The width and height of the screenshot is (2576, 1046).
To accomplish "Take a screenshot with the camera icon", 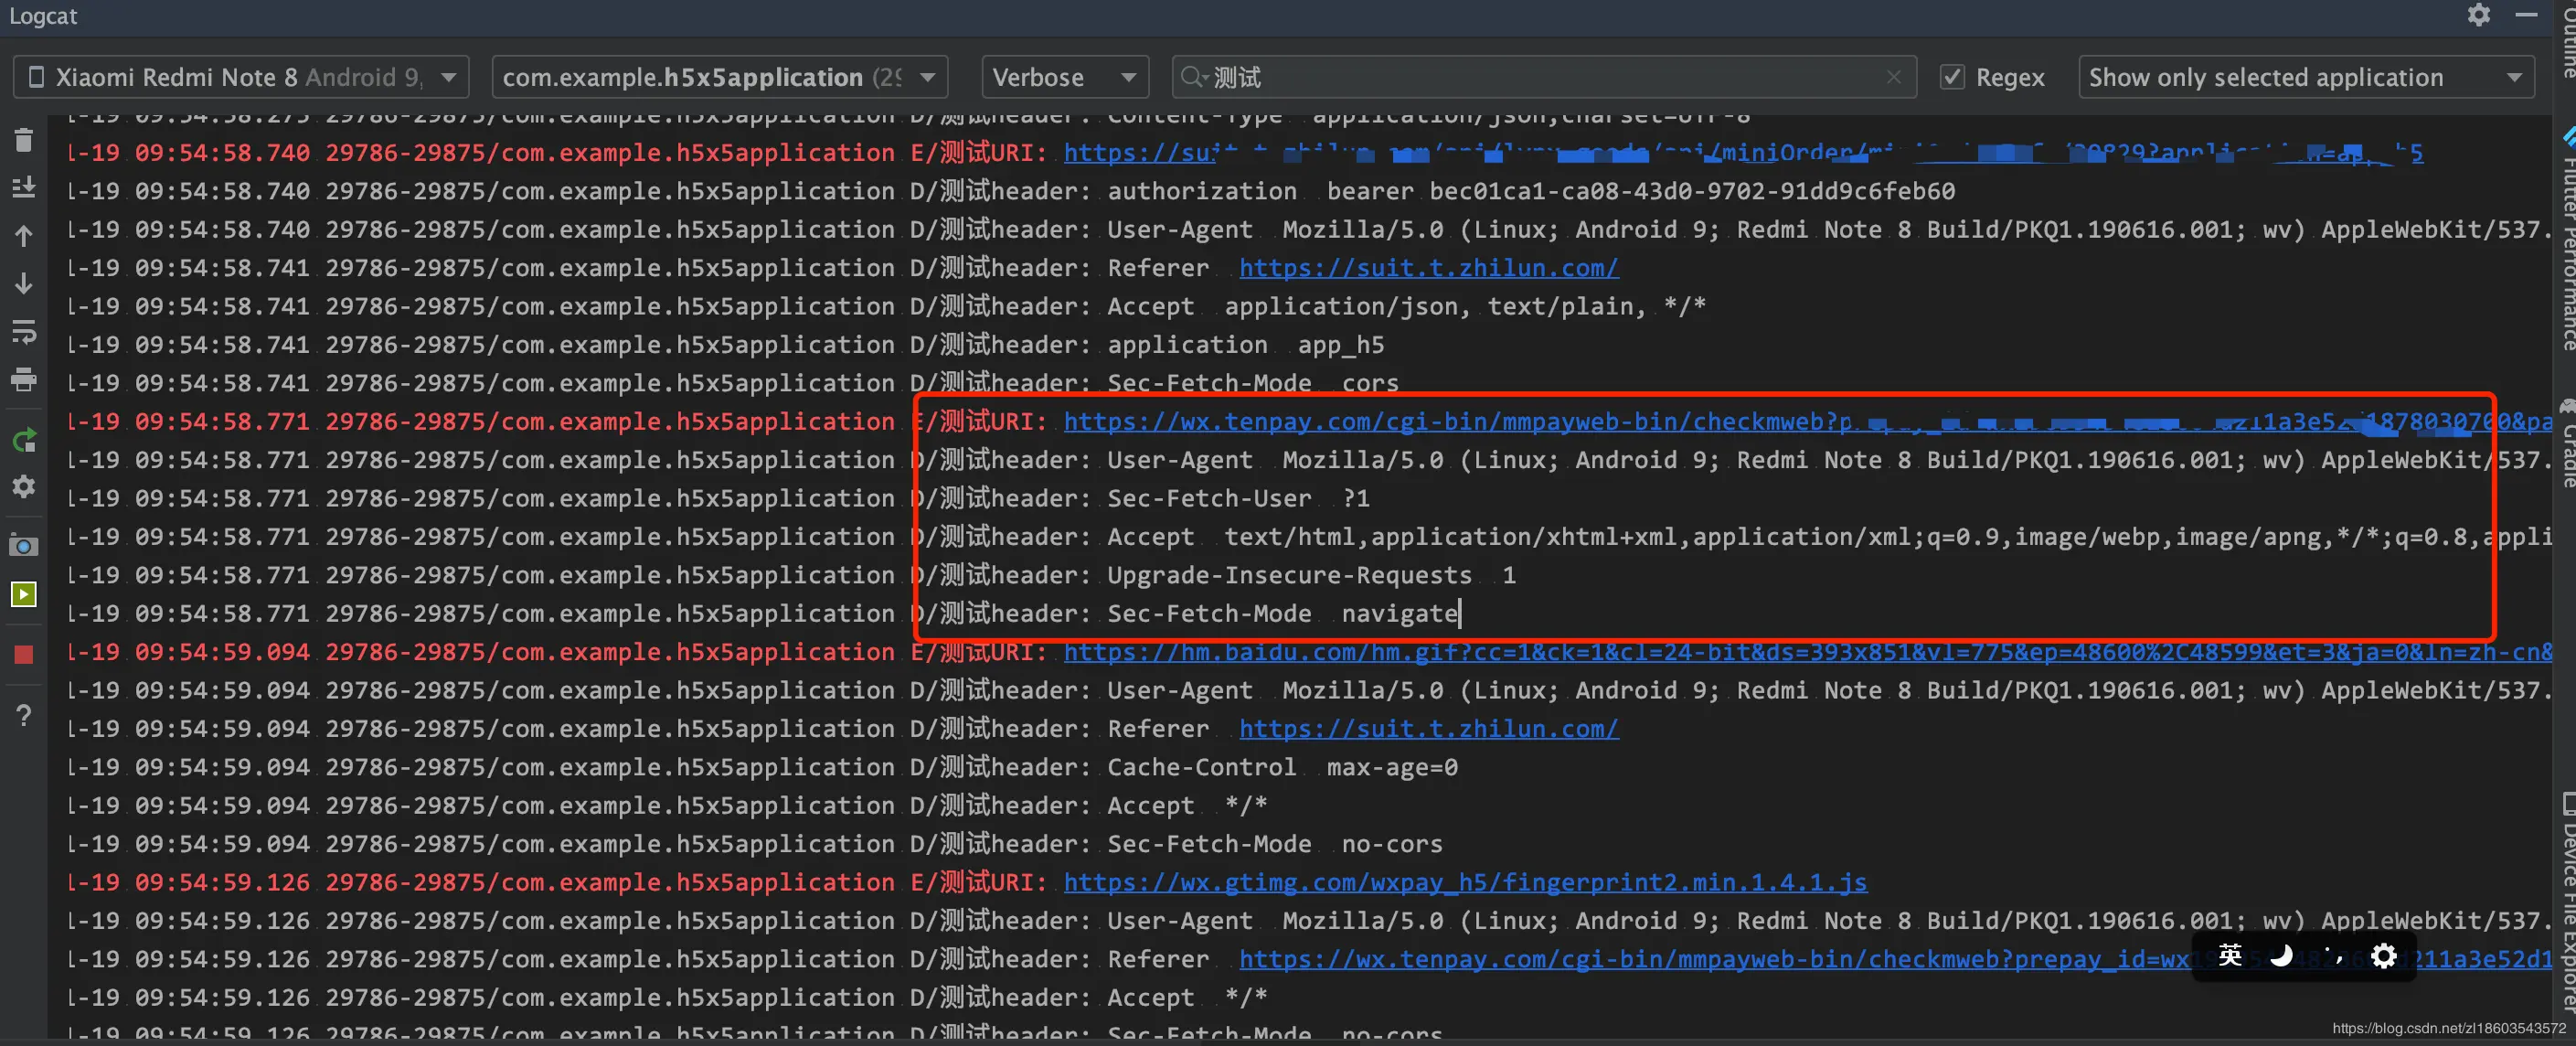I will (24, 546).
